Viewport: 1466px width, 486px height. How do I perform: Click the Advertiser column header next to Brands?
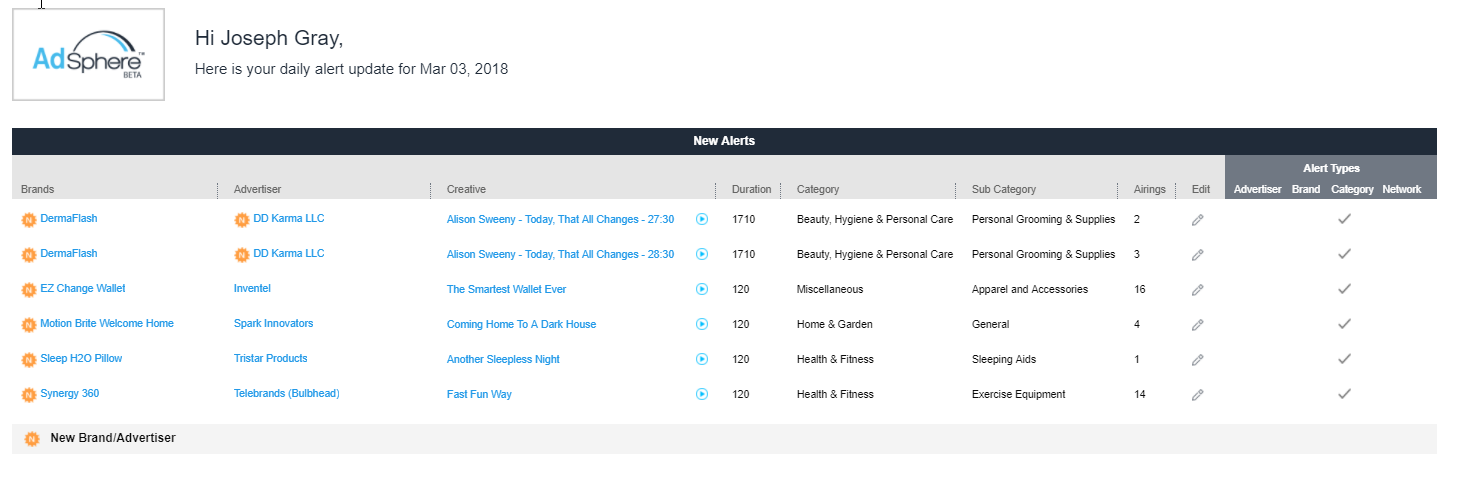258,189
